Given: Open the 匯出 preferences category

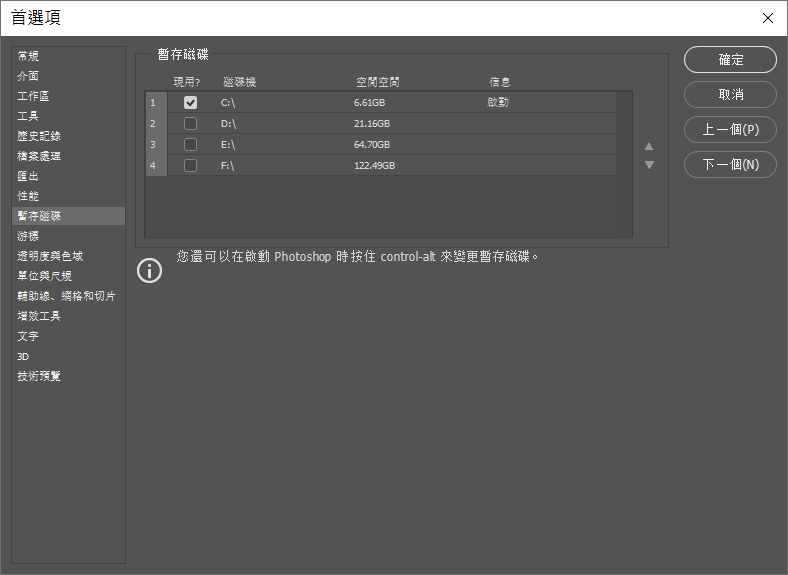Looking at the screenshot, I should pos(68,176).
